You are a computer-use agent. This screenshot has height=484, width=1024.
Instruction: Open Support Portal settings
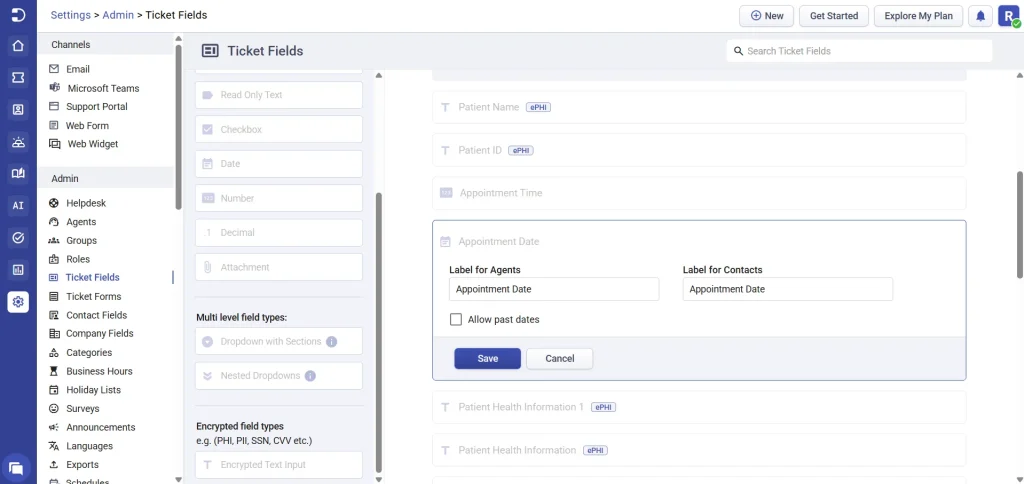pos(97,106)
